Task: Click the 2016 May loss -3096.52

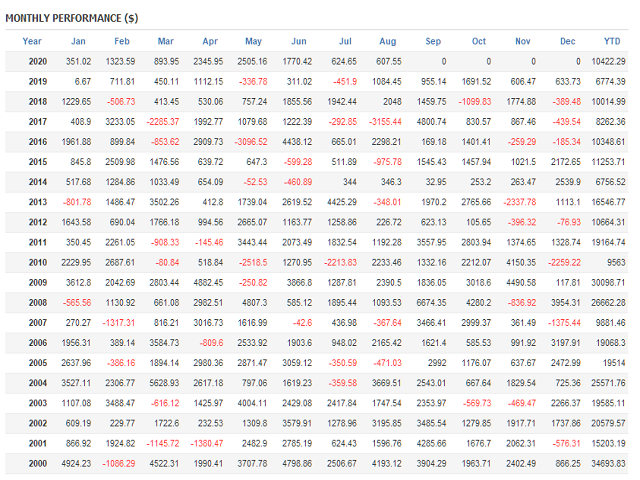Action: pos(251,142)
